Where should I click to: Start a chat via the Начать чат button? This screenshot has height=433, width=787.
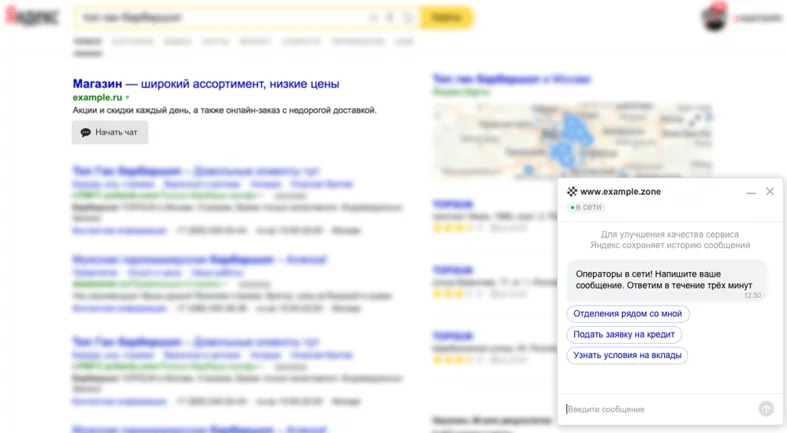coord(110,132)
